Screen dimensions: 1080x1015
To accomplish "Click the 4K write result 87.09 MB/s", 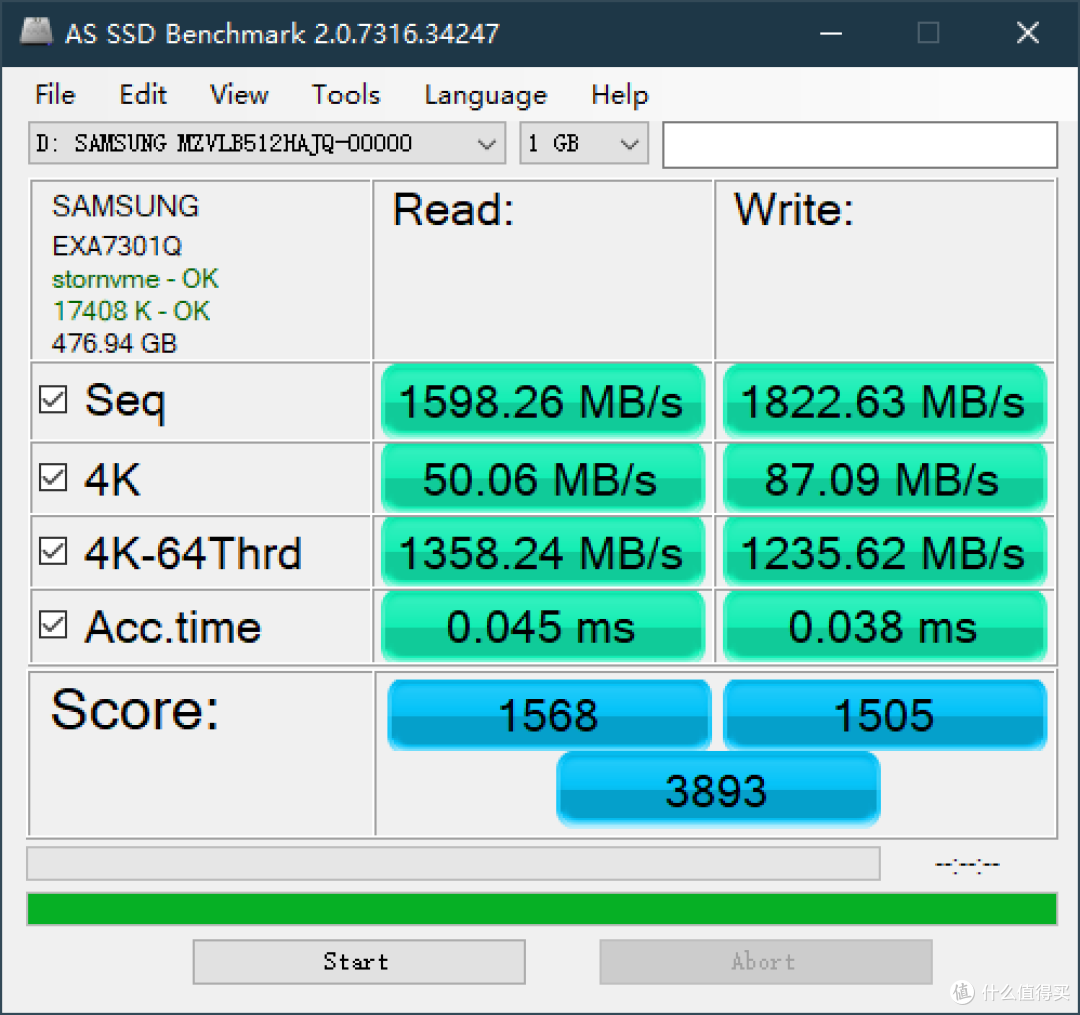I will pos(885,479).
